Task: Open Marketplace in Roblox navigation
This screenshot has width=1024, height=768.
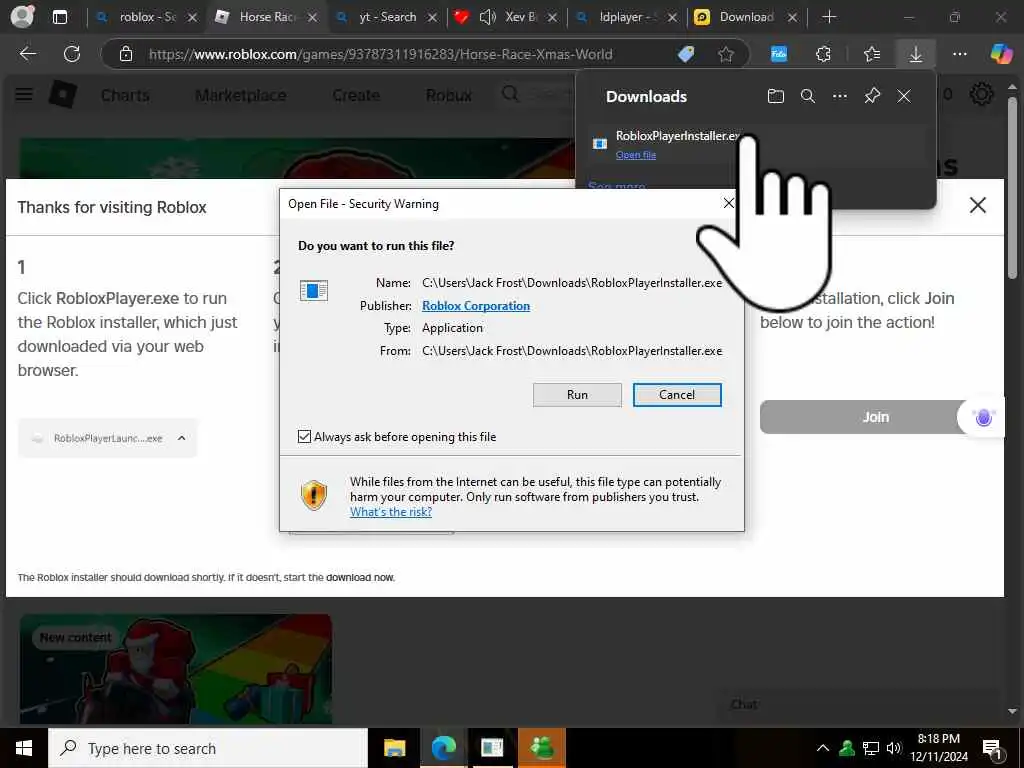Action: click(241, 95)
